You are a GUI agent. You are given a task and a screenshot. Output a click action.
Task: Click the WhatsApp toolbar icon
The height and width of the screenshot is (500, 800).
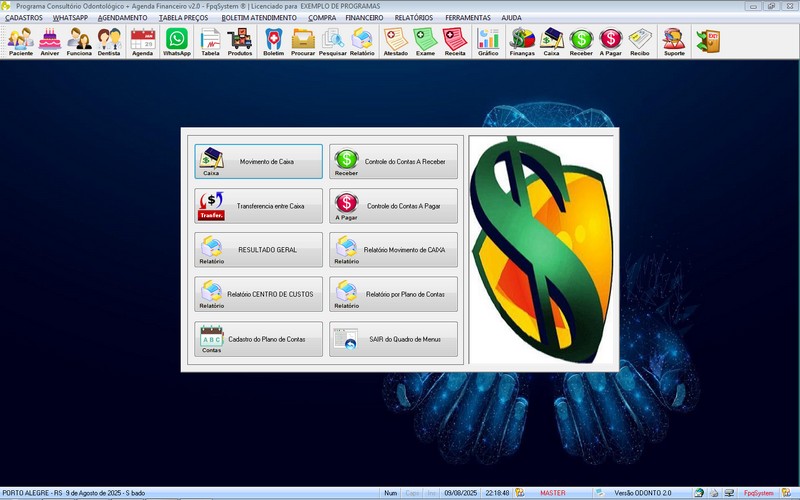point(176,41)
